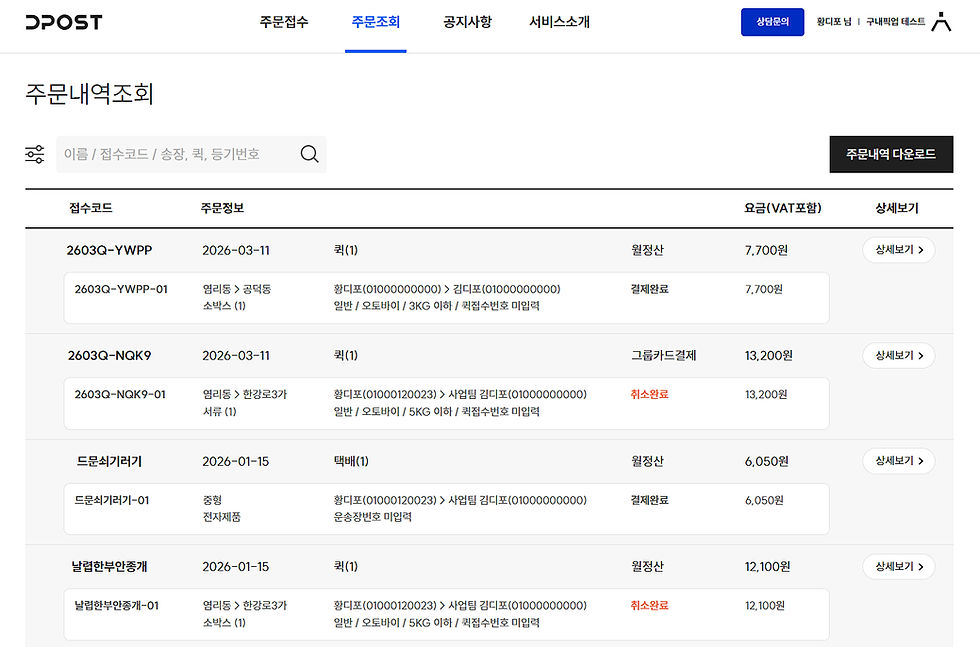Image resolution: width=980 pixels, height=647 pixels.
Task: Click the 13,200원 total for 2603Q-NQK9
Action: point(769,355)
